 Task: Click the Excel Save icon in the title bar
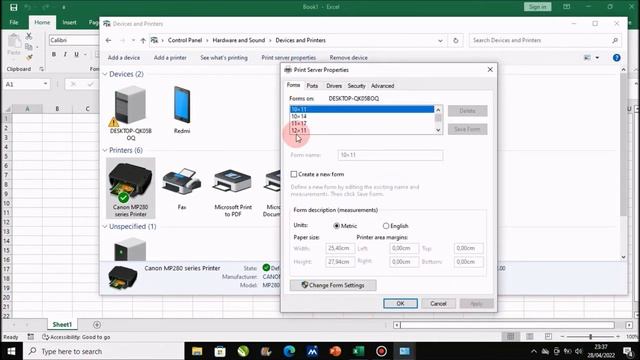[x=13, y=7]
